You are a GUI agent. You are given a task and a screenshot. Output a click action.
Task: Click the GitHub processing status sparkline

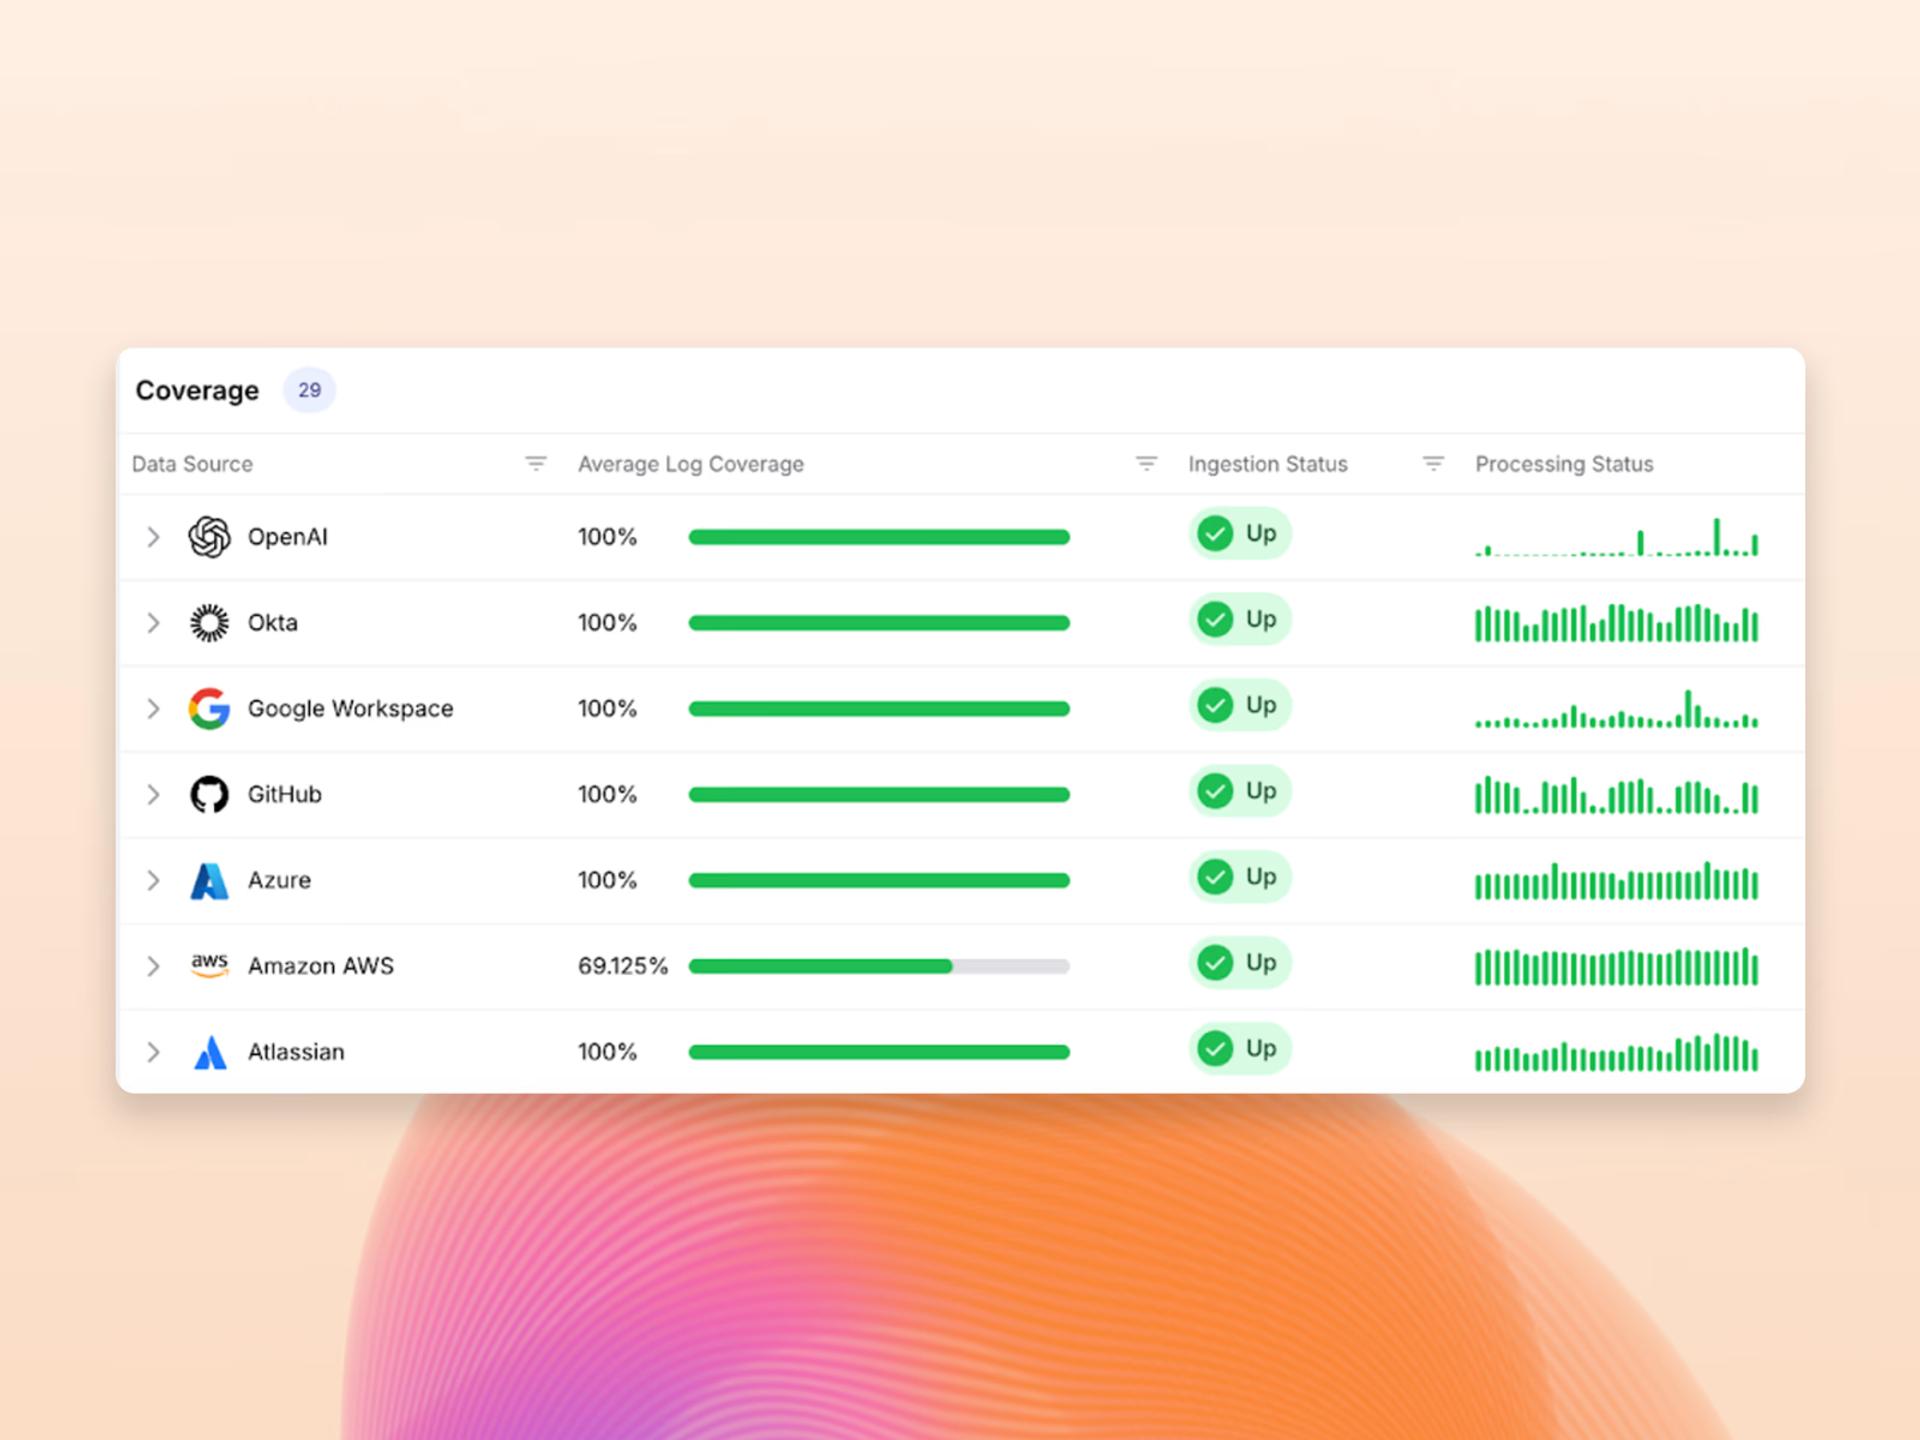pyautogui.click(x=1616, y=794)
